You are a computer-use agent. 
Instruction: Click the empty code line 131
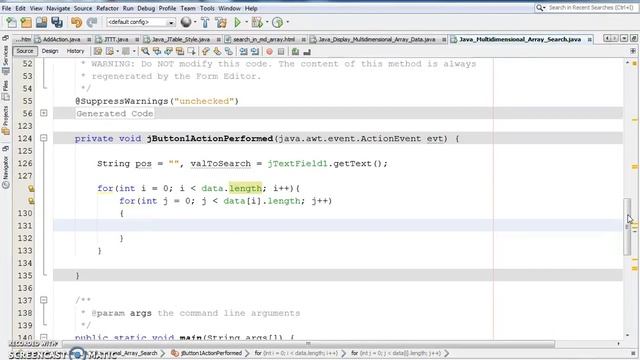(338, 225)
